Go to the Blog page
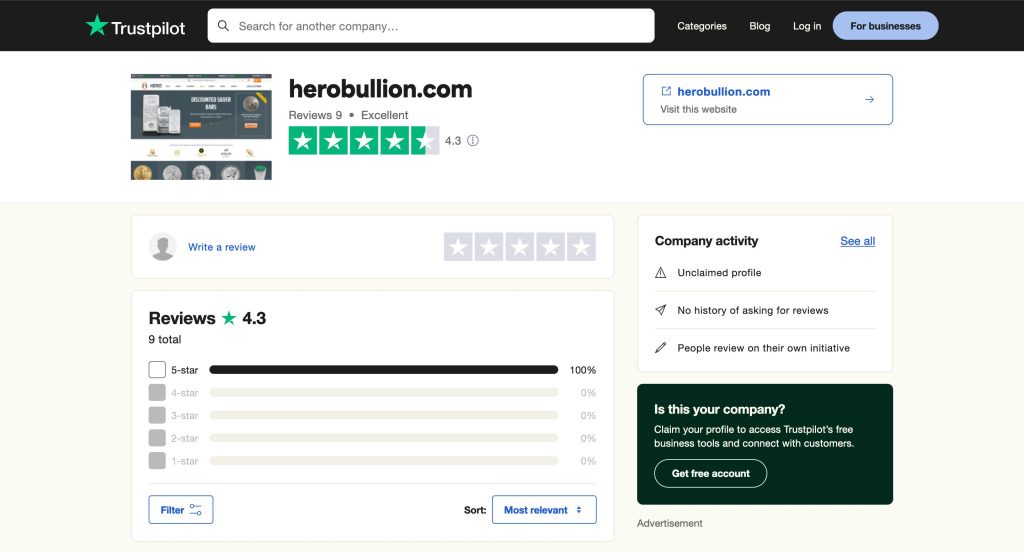The width and height of the screenshot is (1024, 553). (760, 26)
